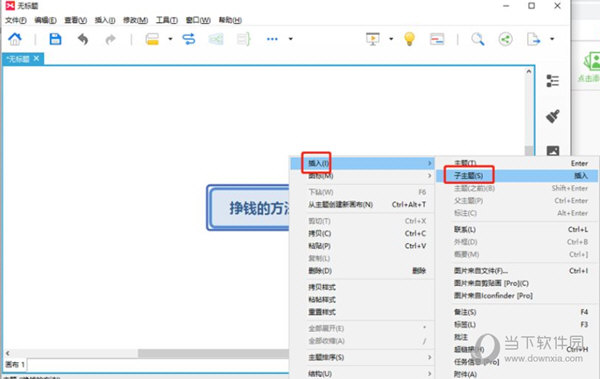Choose 标签(L) in the insert submenu
This screenshot has height=379, width=600.
[517, 325]
